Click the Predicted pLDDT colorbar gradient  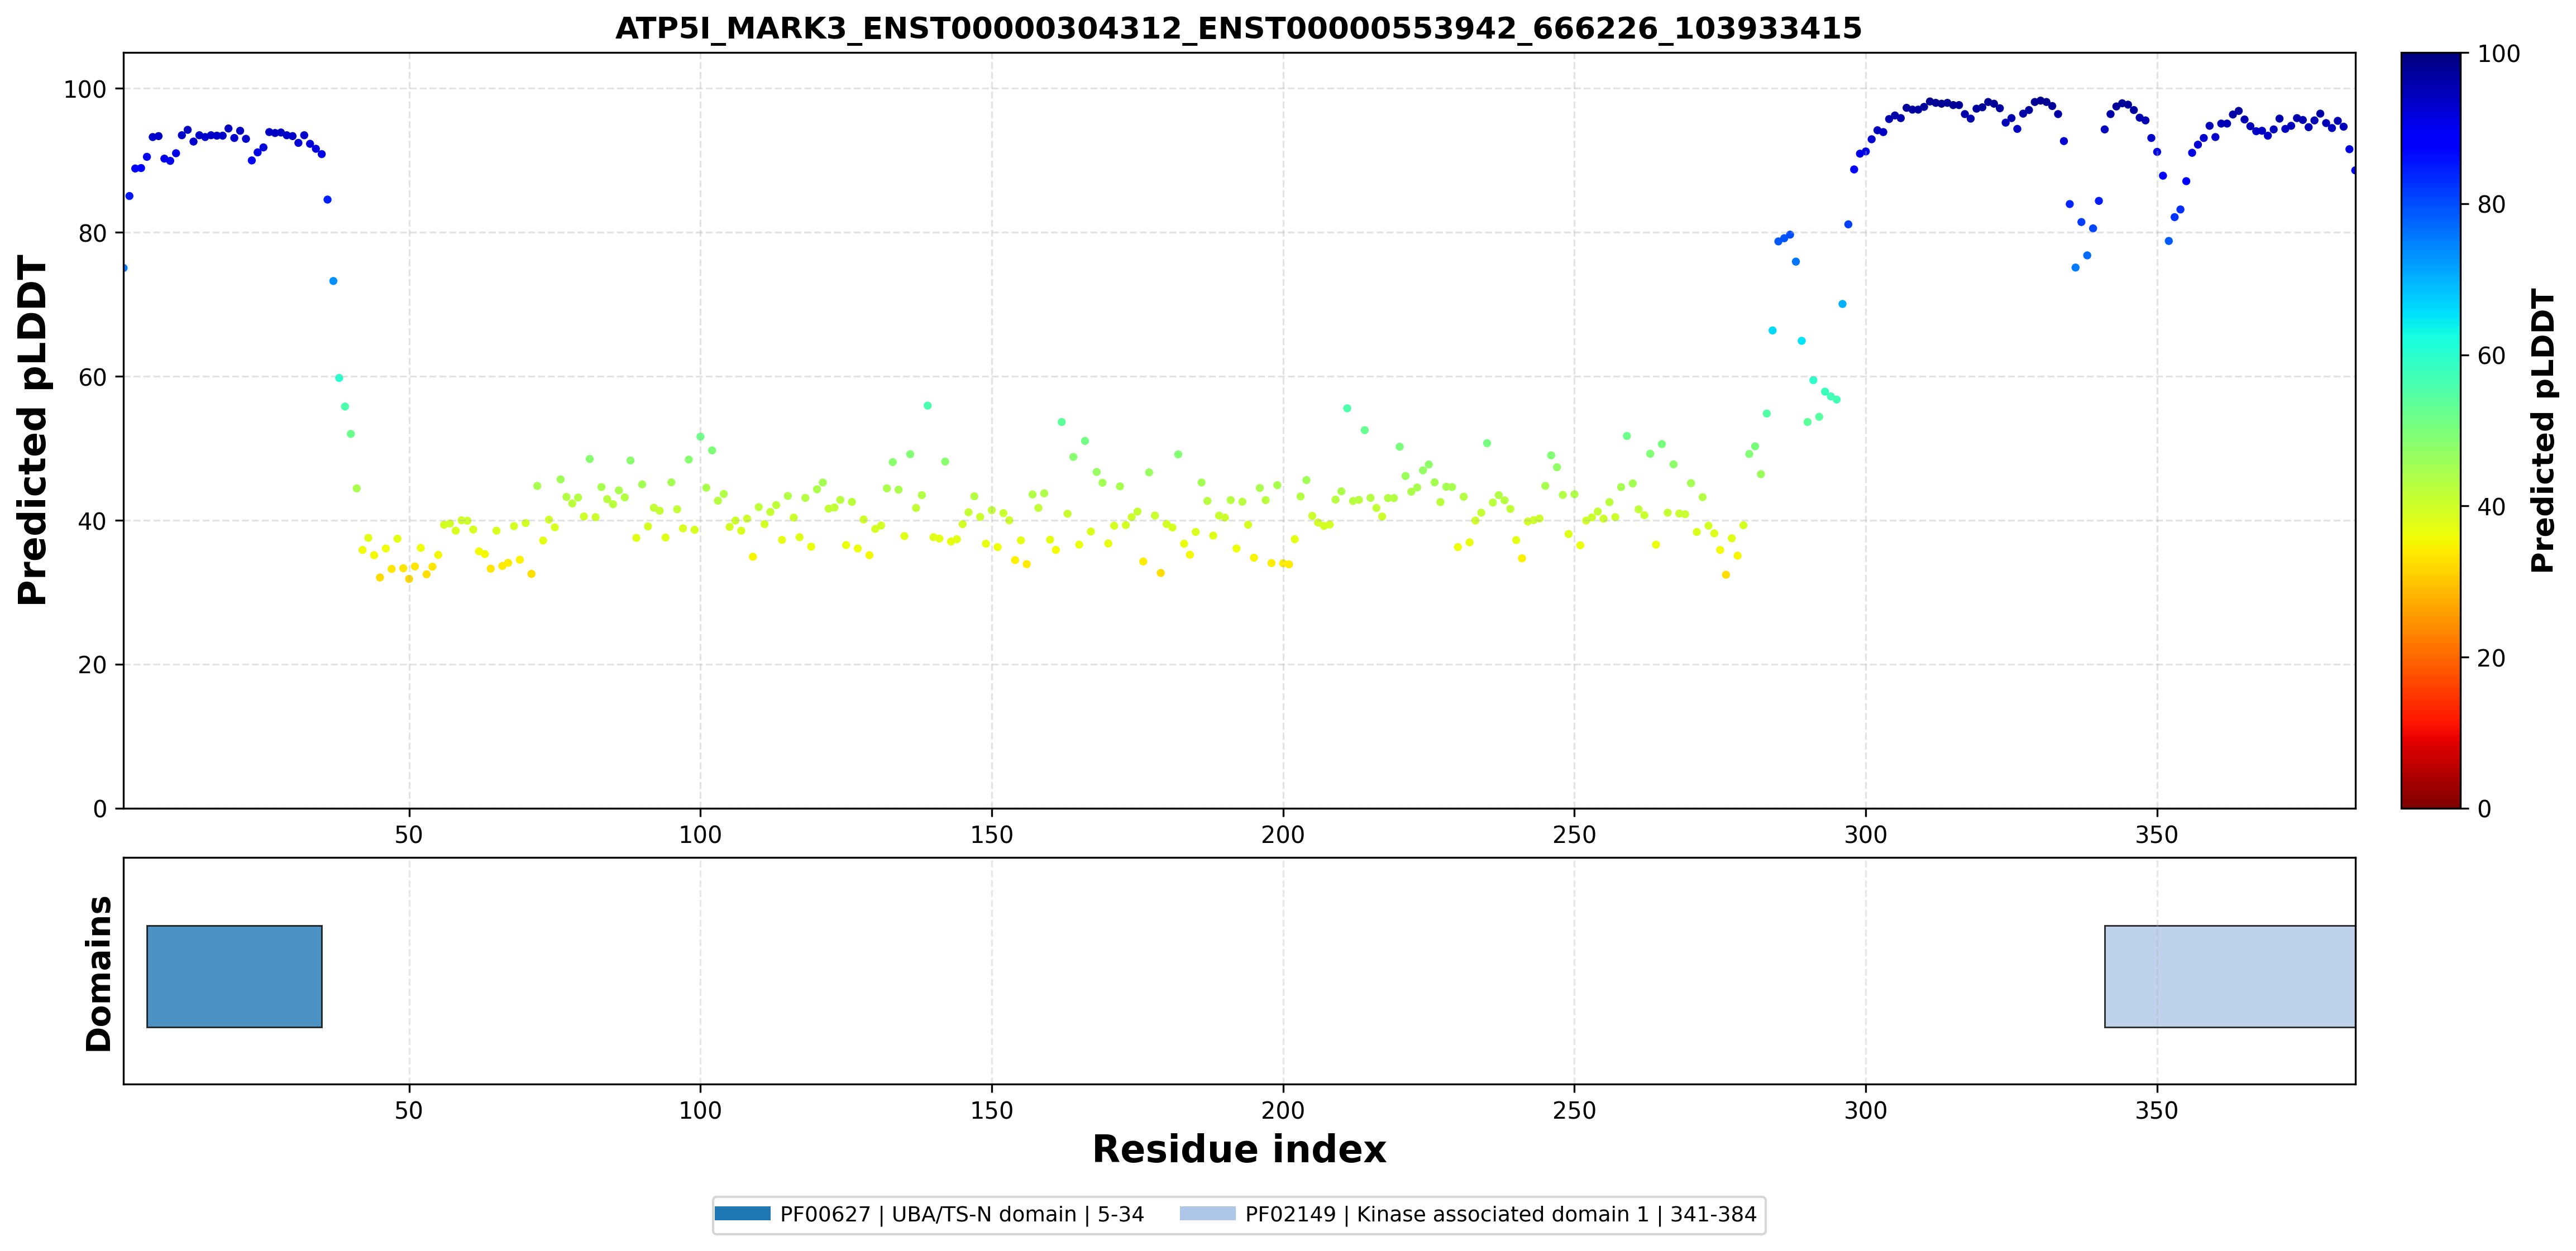(x=2430, y=430)
